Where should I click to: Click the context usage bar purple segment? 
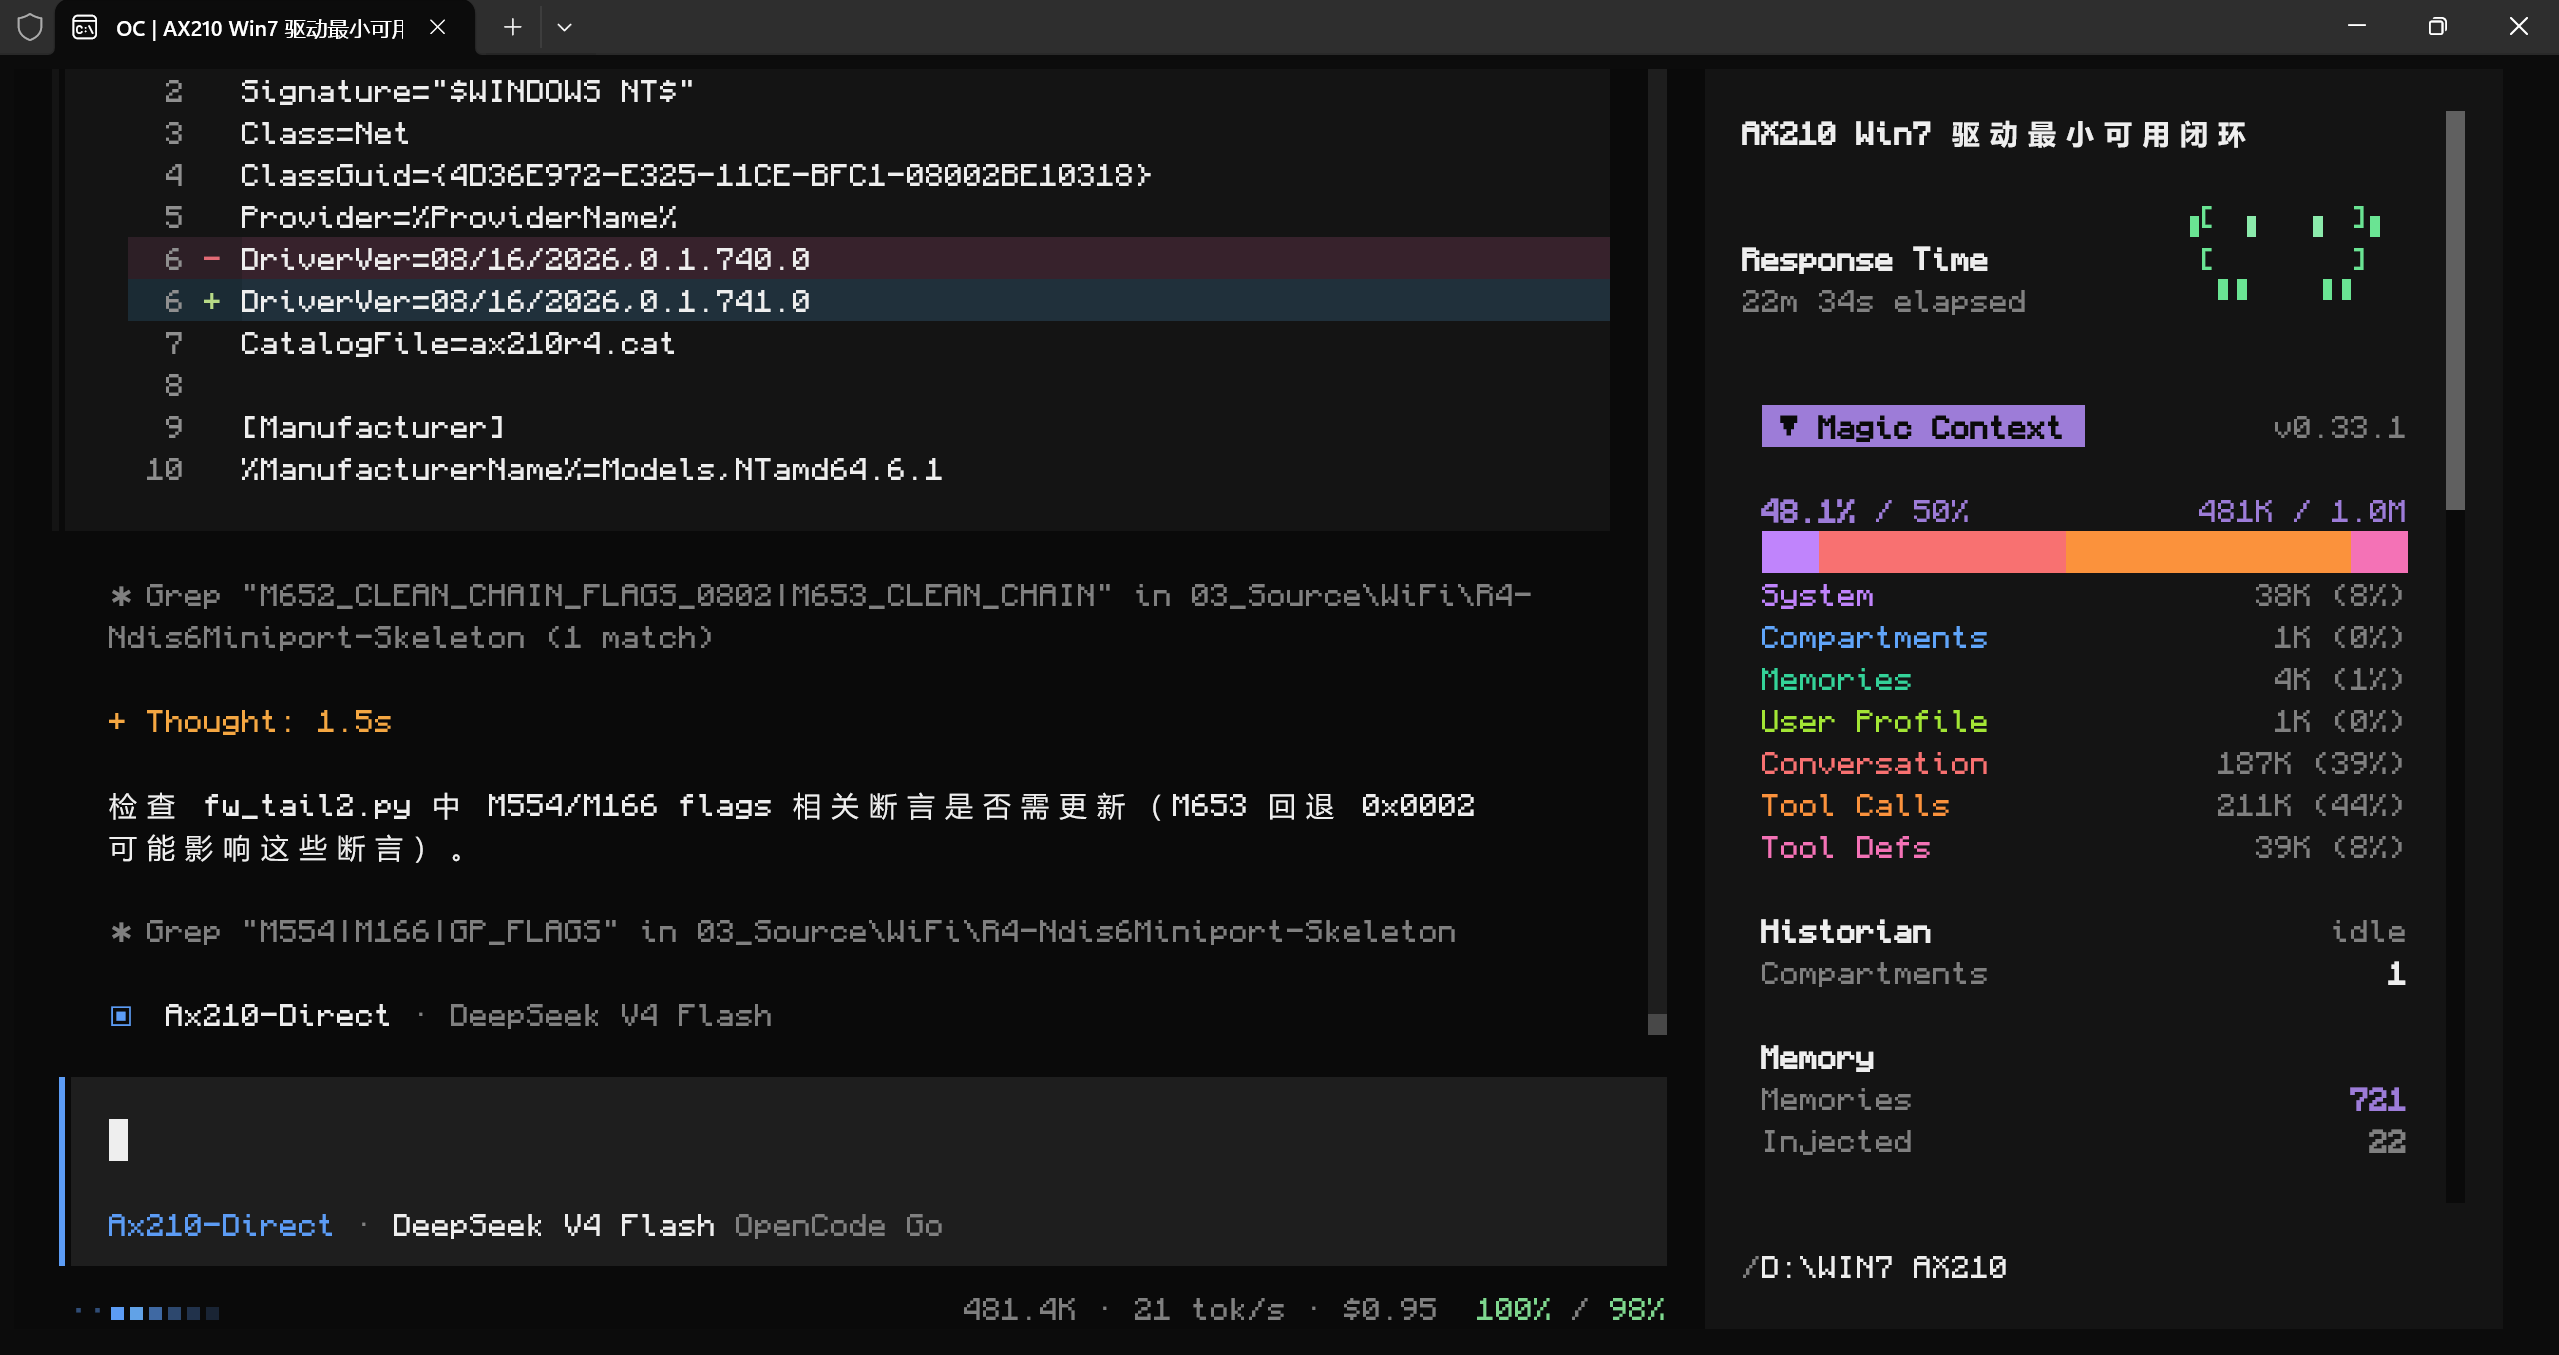(x=1790, y=551)
